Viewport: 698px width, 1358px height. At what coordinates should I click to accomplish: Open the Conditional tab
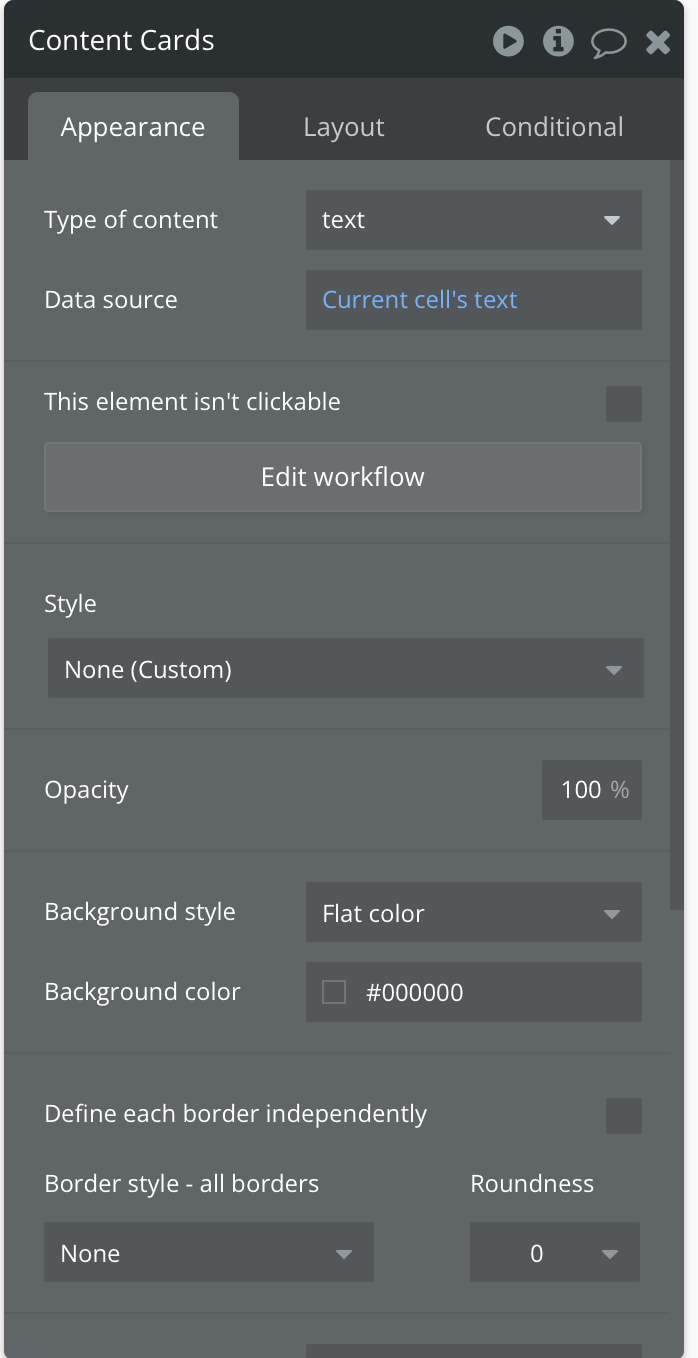tap(554, 127)
